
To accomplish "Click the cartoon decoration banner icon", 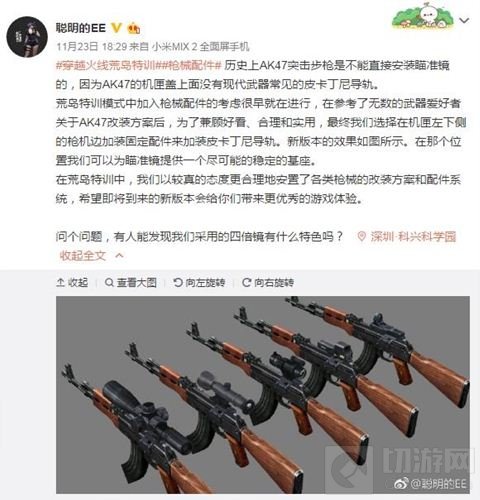I will (x=423, y=16).
